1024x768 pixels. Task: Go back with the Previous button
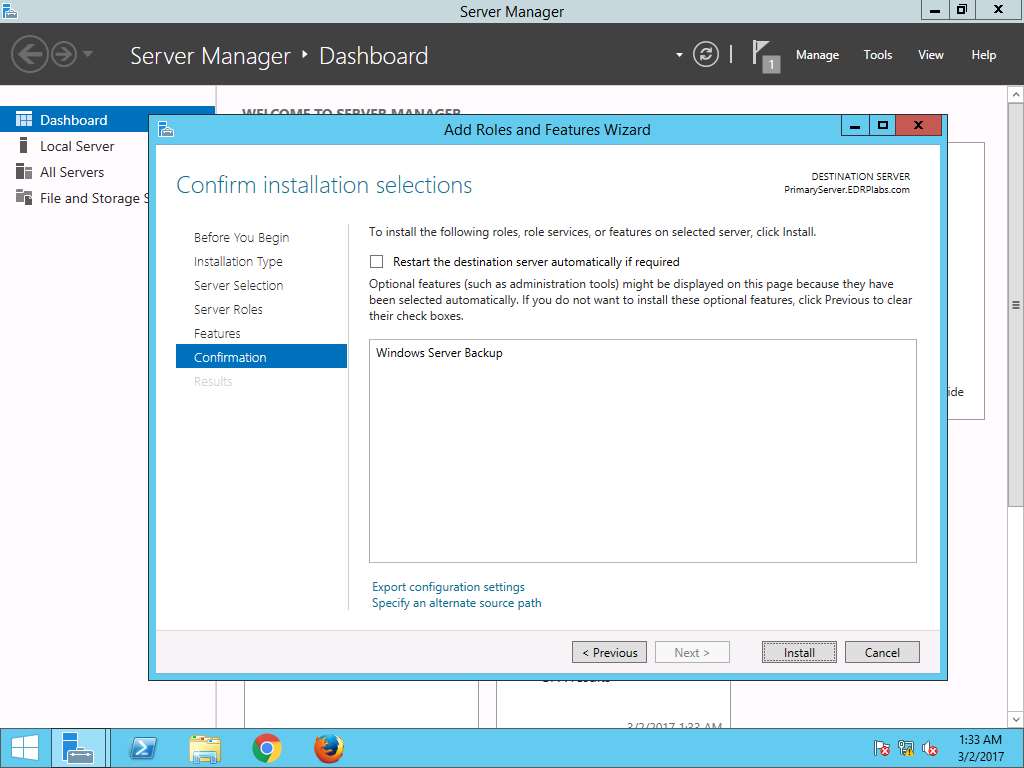coord(609,652)
